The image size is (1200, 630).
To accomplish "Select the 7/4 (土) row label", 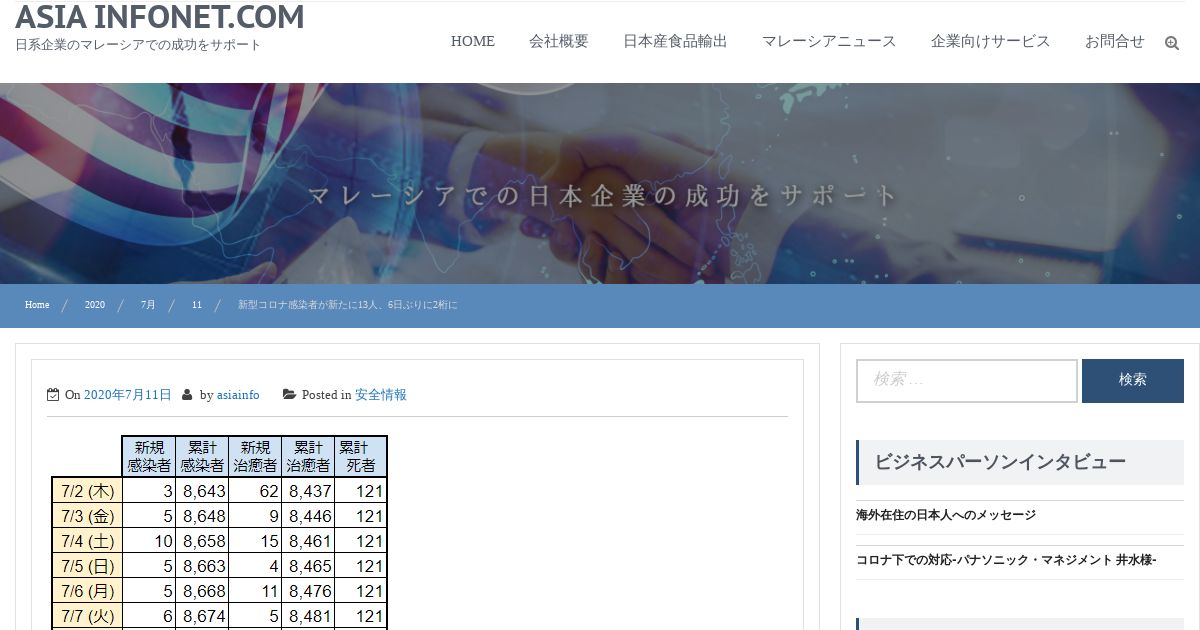I will click(x=87, y=541).
